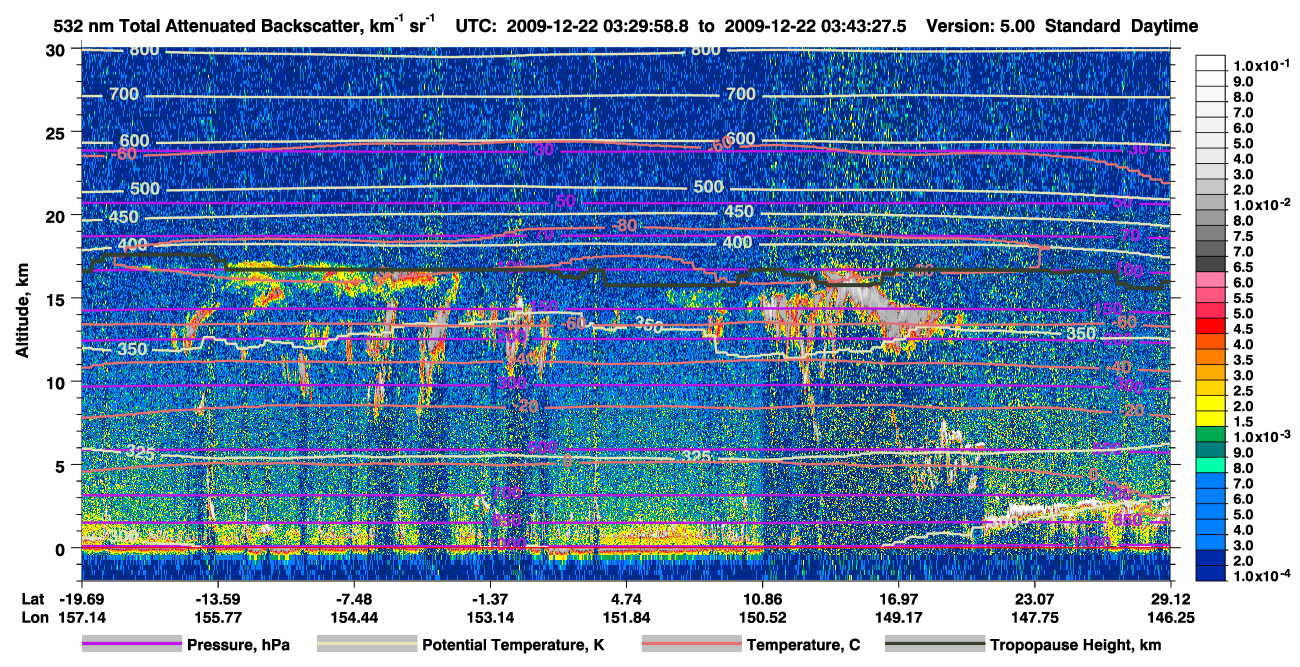Click longitude value '155.77'
Viewport: 1300px width, 667px height.
pos(216,617)
